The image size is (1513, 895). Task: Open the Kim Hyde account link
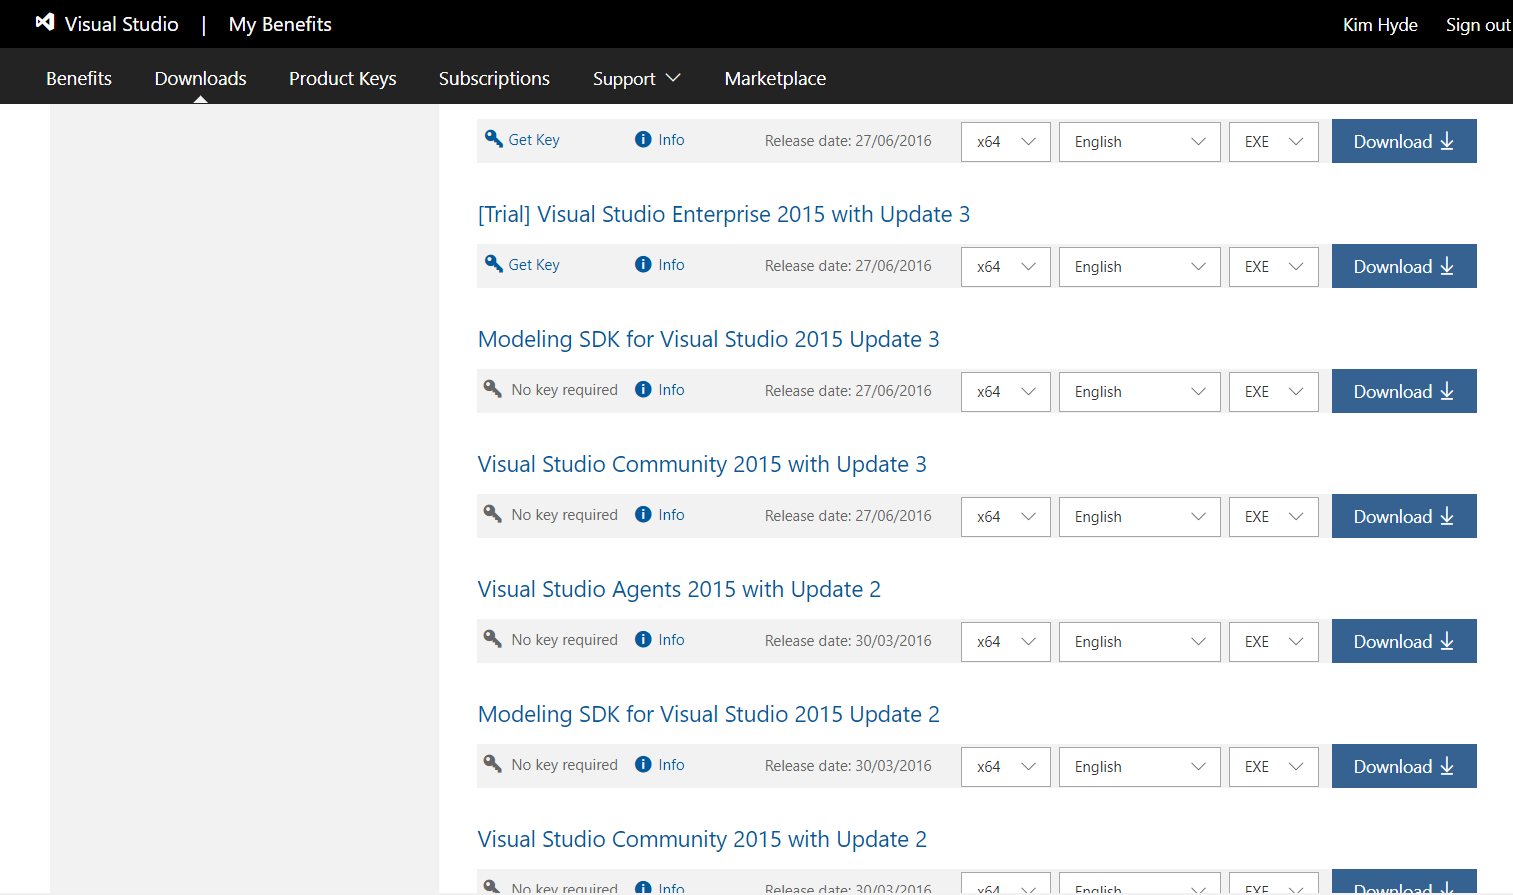tap(1380, 25)
